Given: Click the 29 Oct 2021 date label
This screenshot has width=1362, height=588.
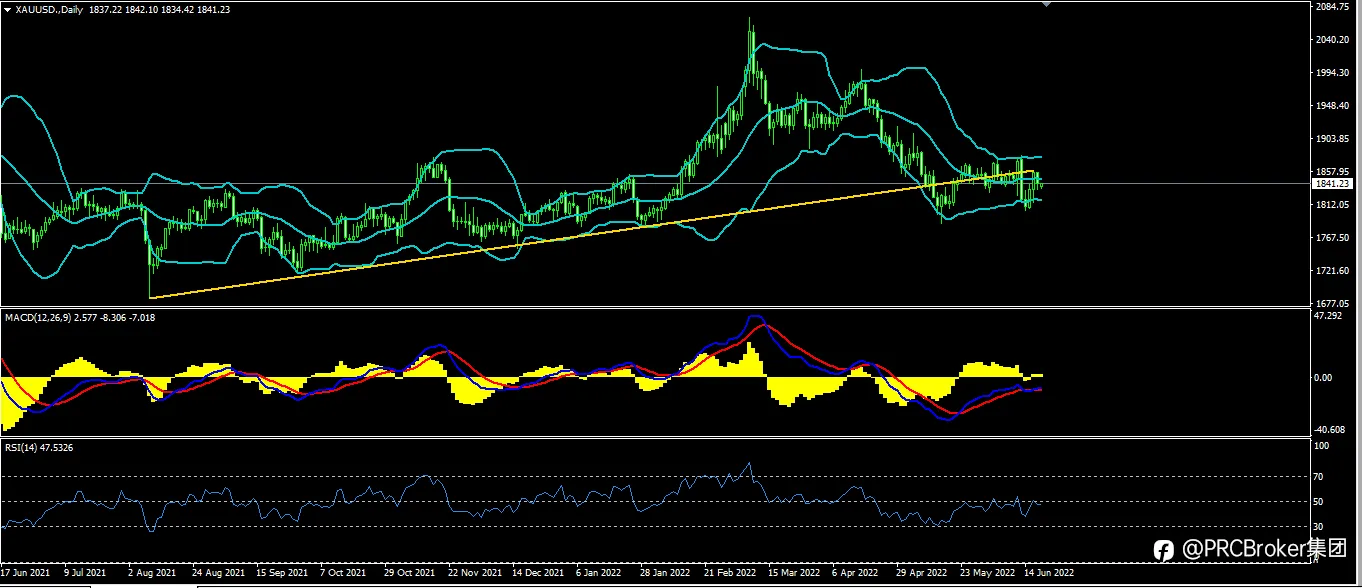Looking at the screenshot, I should pyautogui.click(x=410, y=574).
